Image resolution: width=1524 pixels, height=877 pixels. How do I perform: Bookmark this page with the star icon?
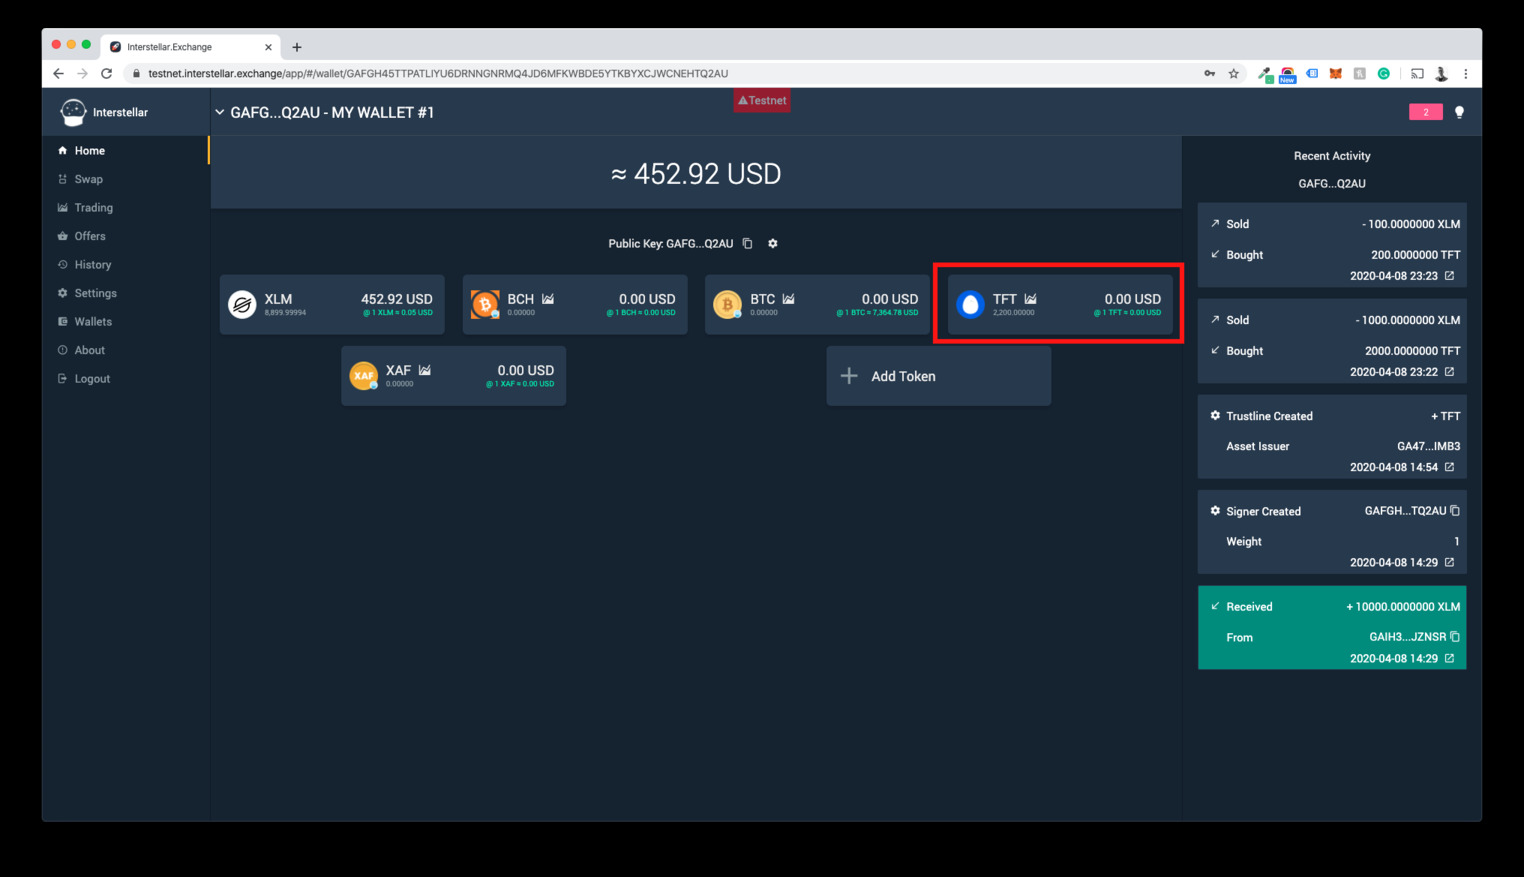tap(1234, 74)
